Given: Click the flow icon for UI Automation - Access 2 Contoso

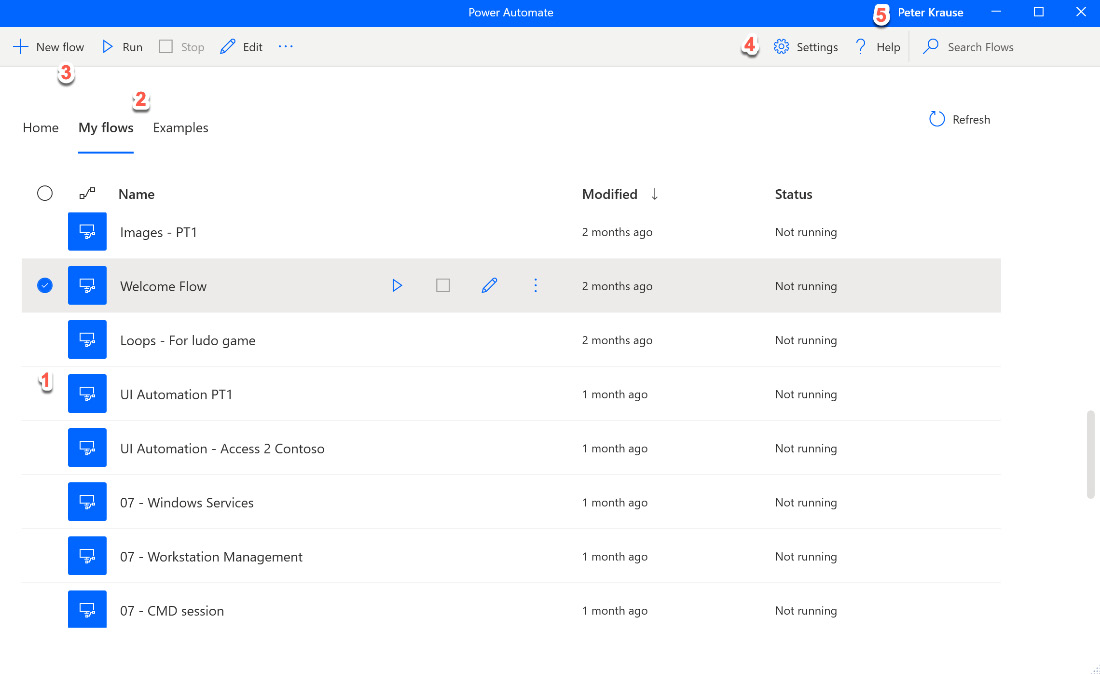Looking at the screenshot, I should pyautogui.click(x=87, y=447).
